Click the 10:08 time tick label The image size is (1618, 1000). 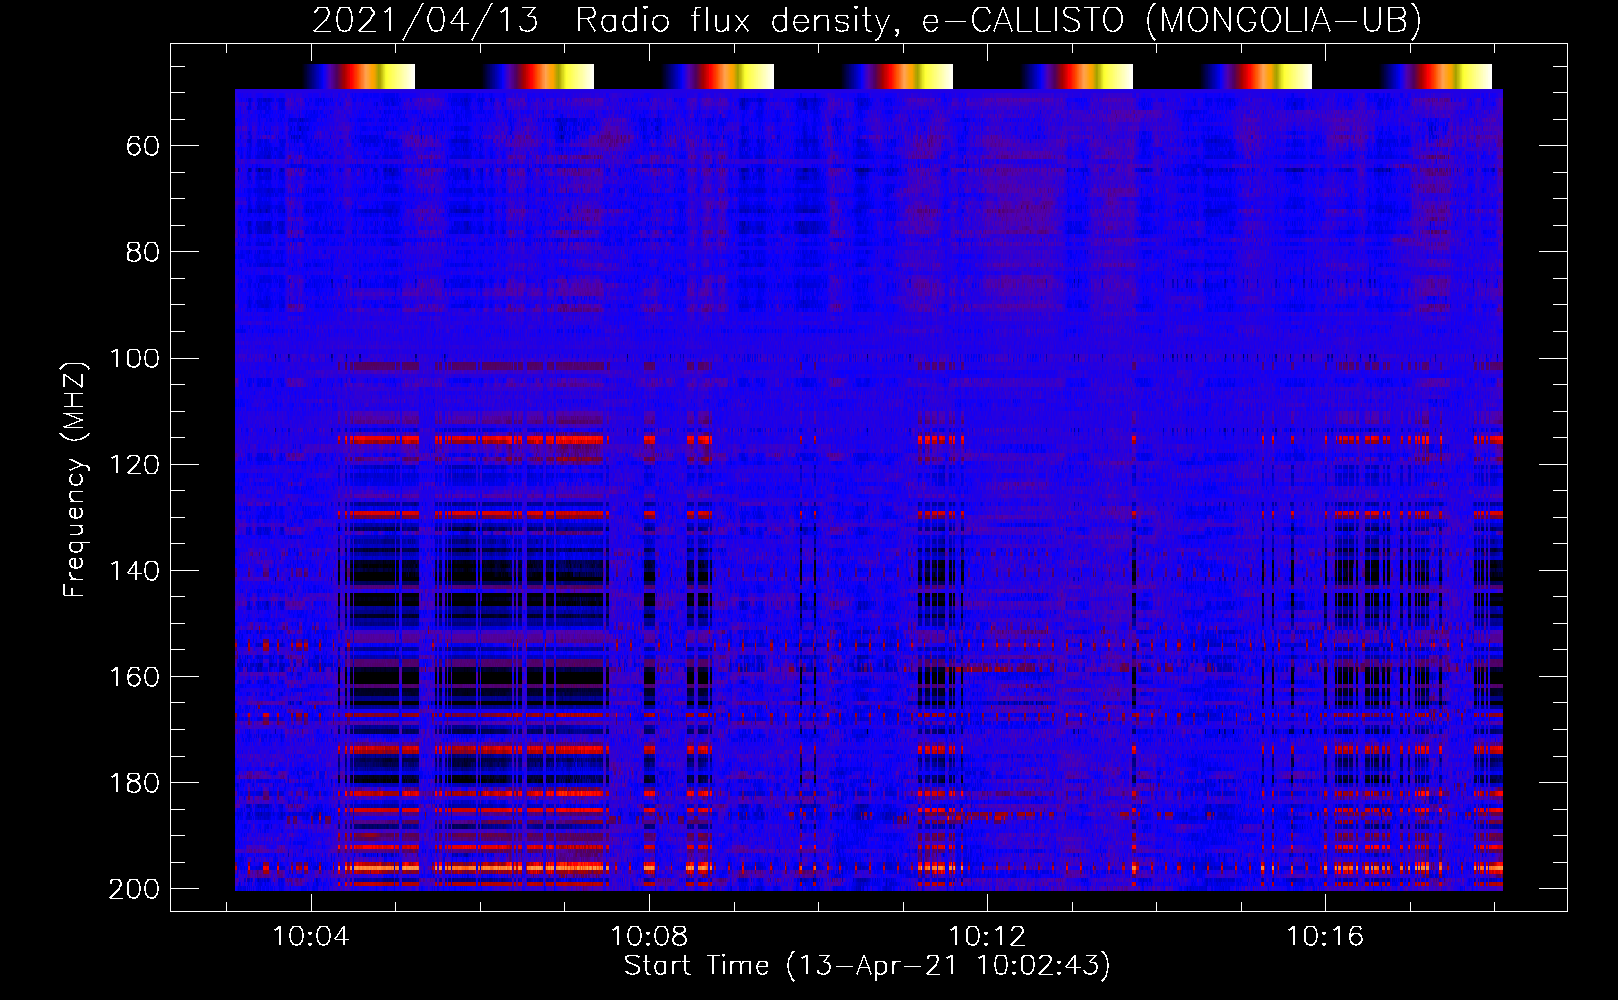[649, 936]
